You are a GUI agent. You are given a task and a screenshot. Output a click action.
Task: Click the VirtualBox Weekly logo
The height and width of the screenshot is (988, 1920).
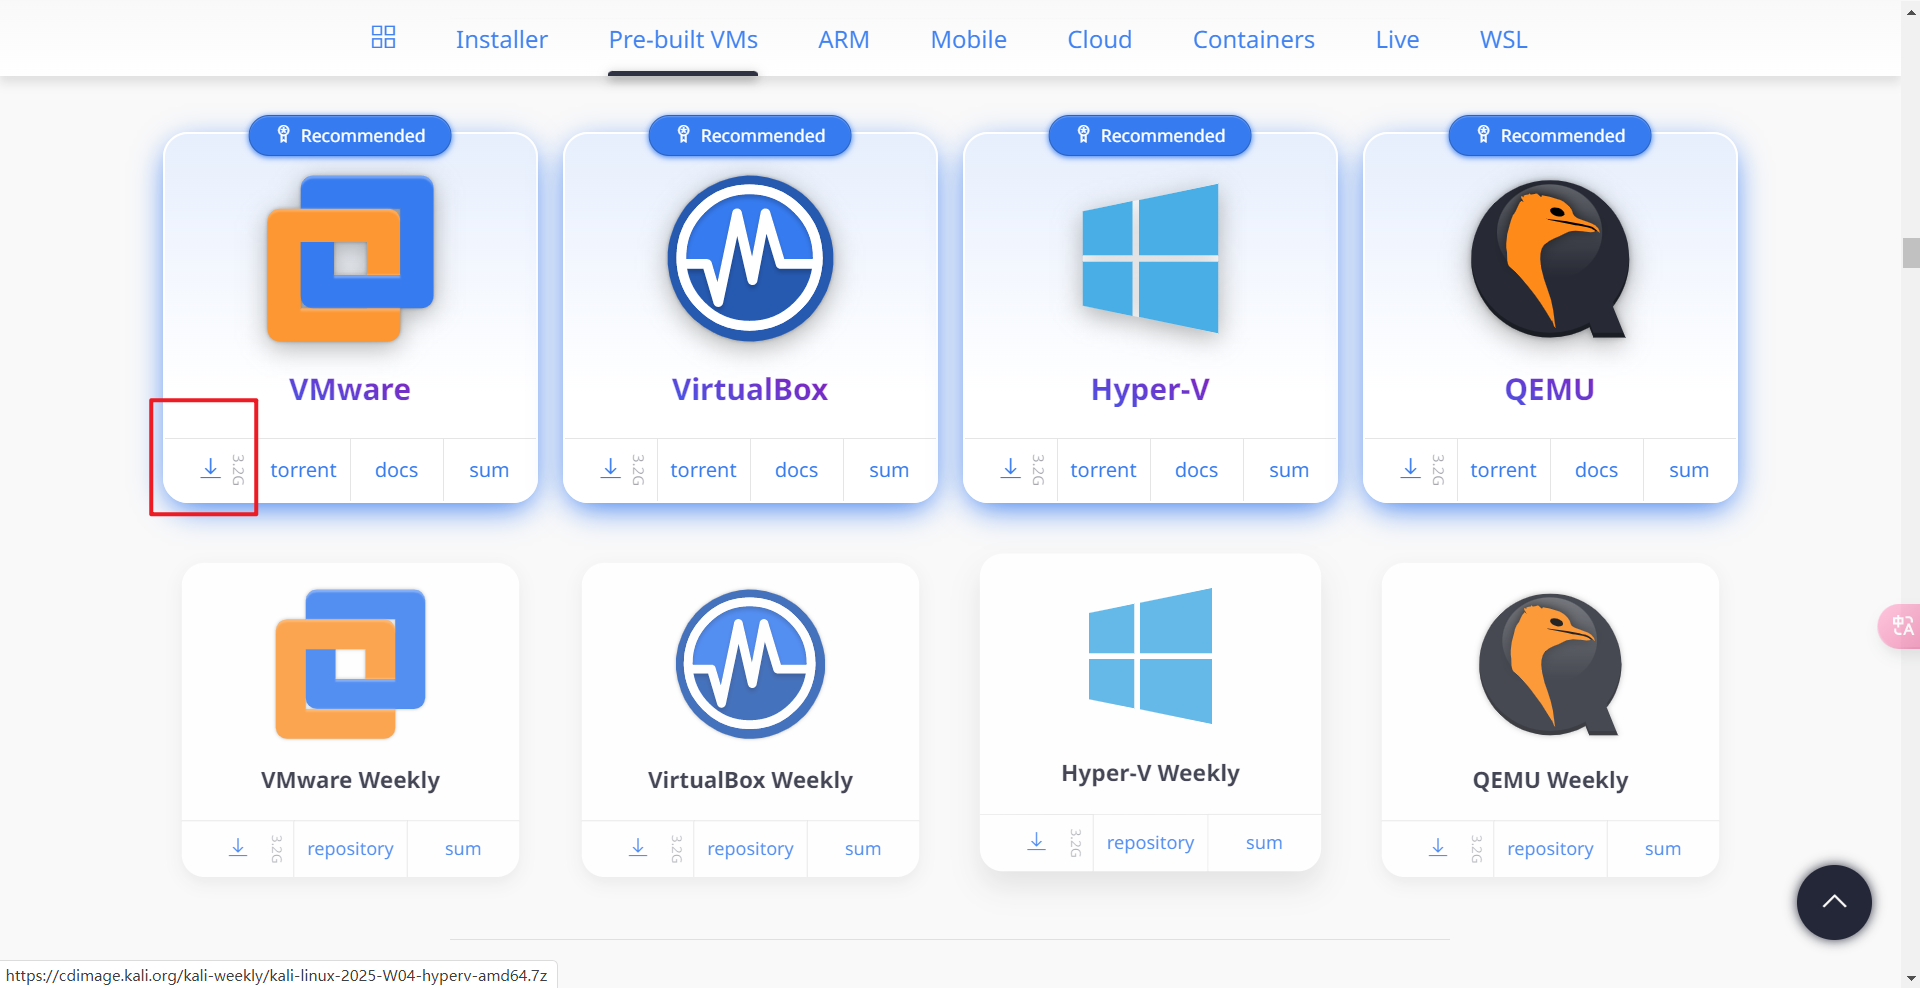[x=750, y=664]
